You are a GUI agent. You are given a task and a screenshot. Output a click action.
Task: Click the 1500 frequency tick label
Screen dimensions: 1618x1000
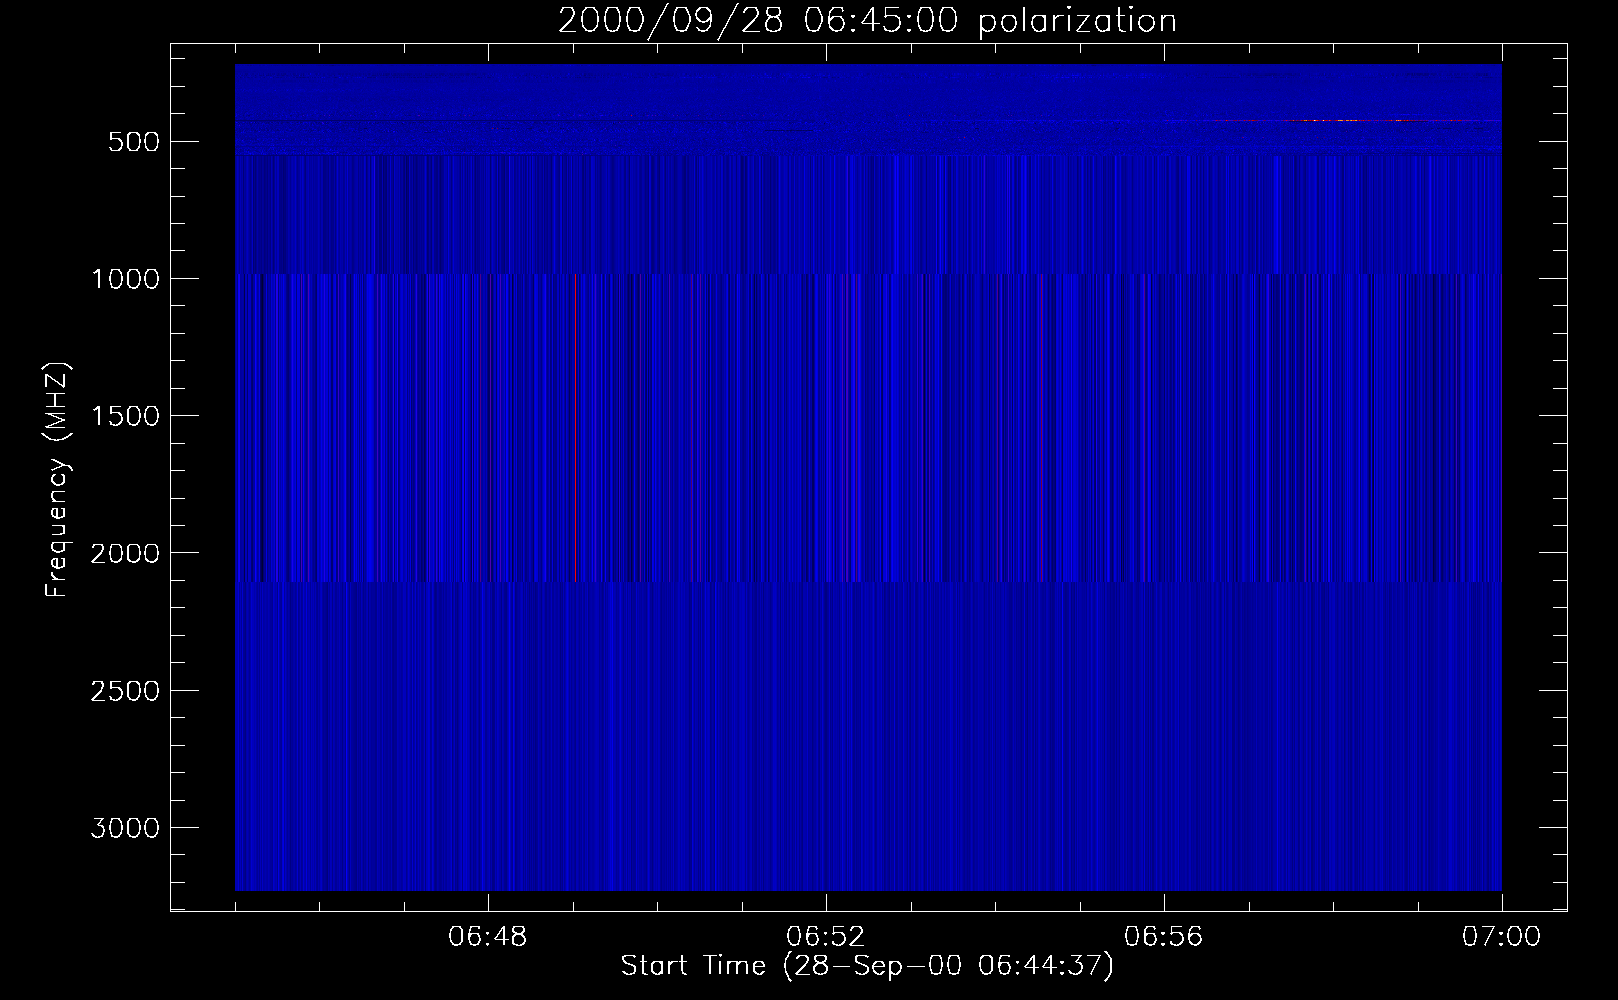[x=125, y=416]
